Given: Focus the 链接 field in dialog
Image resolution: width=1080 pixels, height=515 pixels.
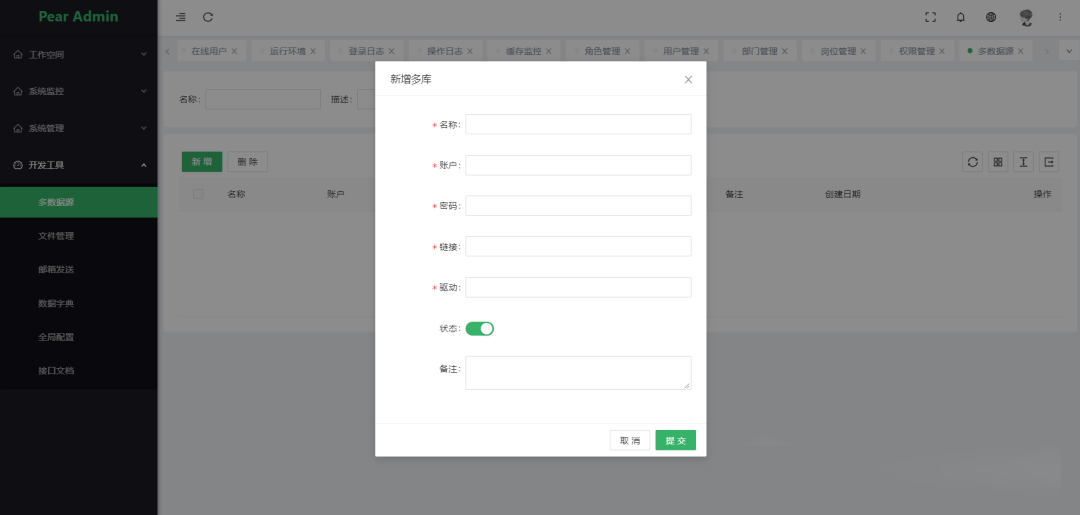Looking at the screenshot, I should click(x=579, y=246).
